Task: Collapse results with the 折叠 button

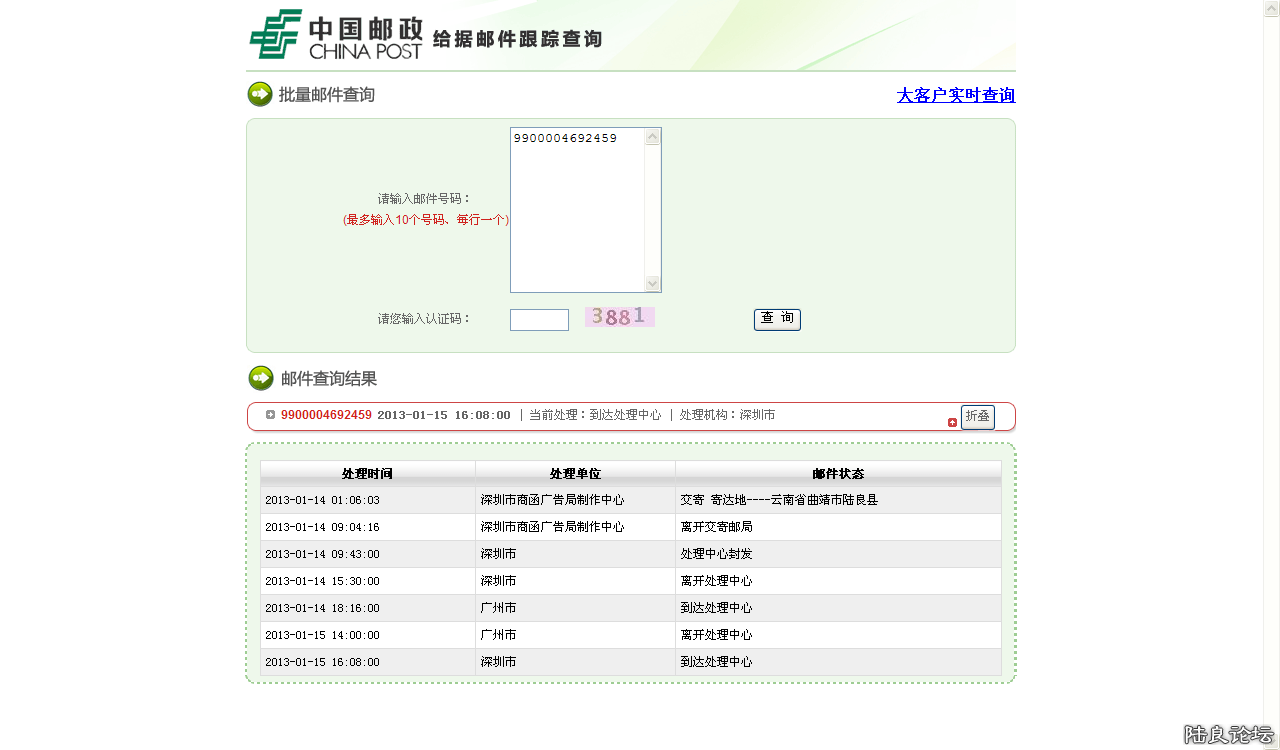Action: (x=977, y=416)
